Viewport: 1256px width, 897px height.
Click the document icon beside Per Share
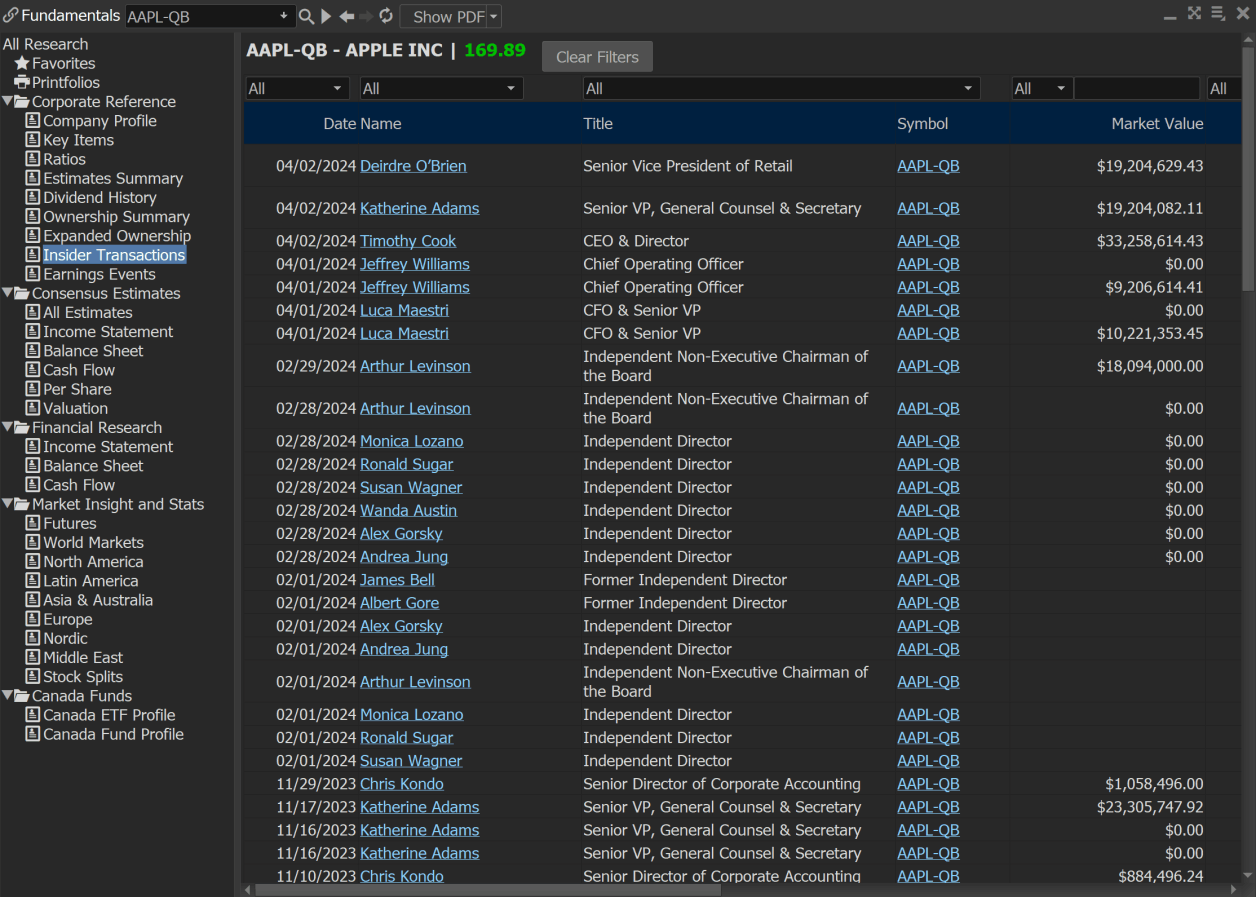click(x=33, y=389)
